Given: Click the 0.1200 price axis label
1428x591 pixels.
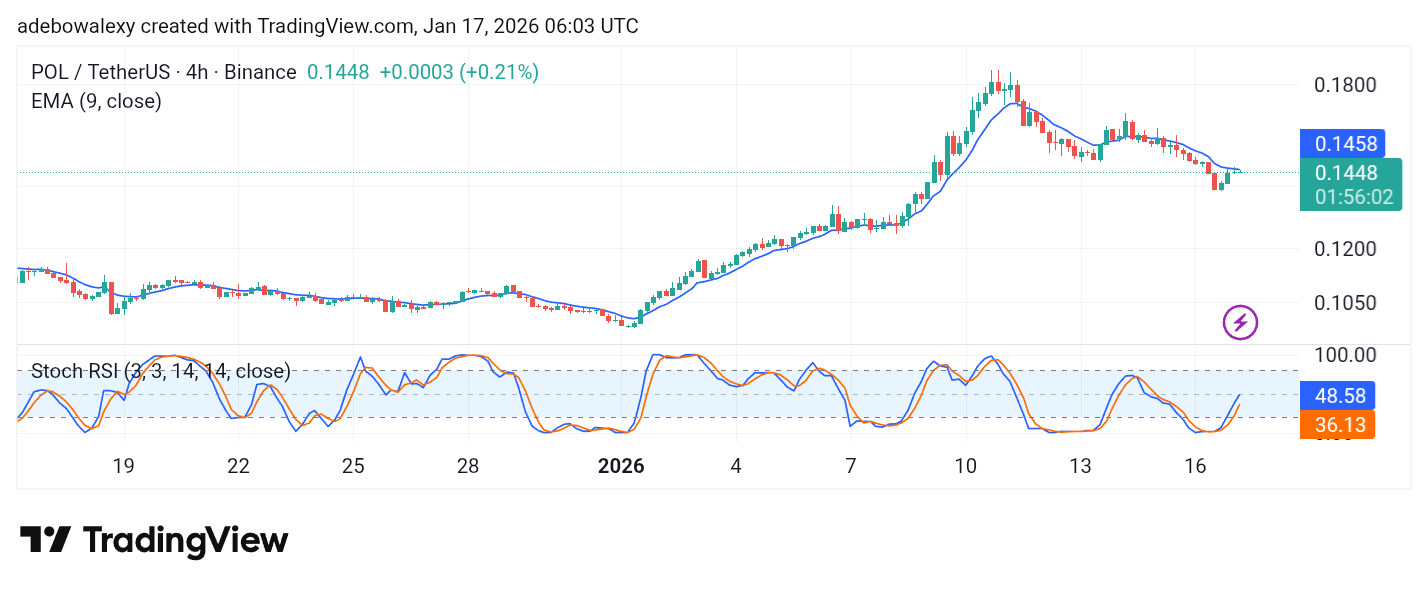Looking at the screenshot, I should coord(1345,248).
